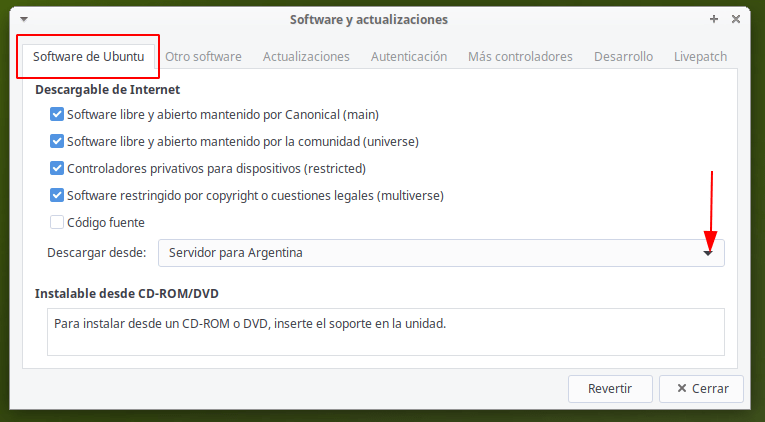The image size is (765, 422).
Task: Disable privative drivers (restricted) checkbox
Action: (x=57, y=168)
